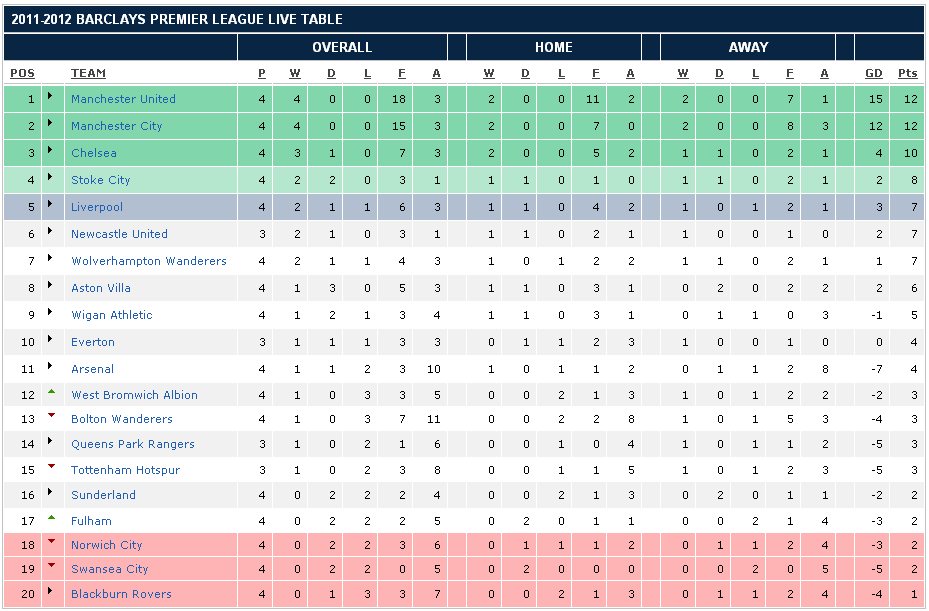Click the red down arrow beside Swansea City

(51, 566)
